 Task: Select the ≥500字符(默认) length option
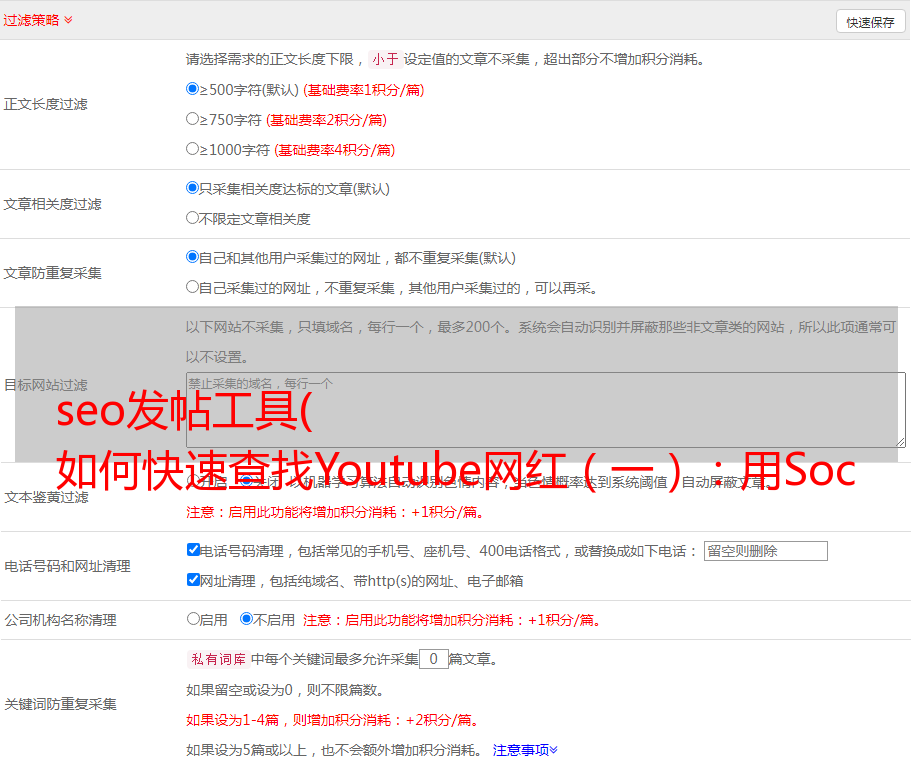click(x=193, y=89)
